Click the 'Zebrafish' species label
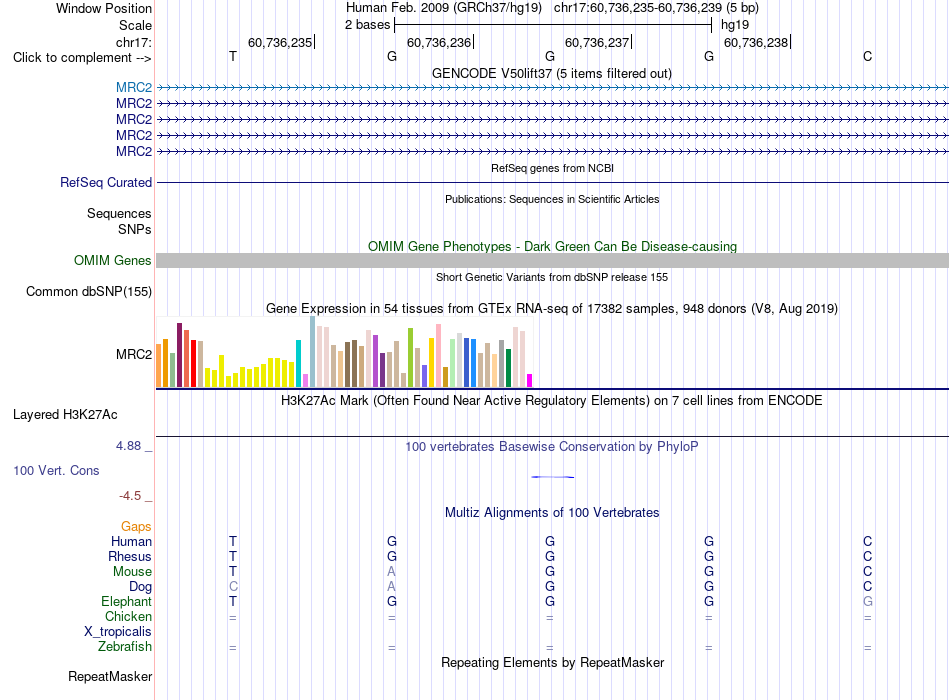Image resolution: width=950 pixels, height=700 pixels. [125, 647]
